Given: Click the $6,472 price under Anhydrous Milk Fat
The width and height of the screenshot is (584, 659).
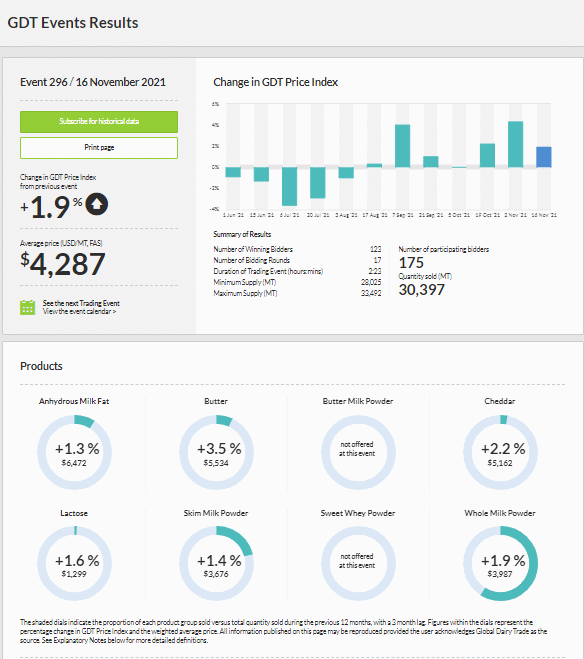Looking at the screenshot, I should pyautogui.click(x=74, y=463).
